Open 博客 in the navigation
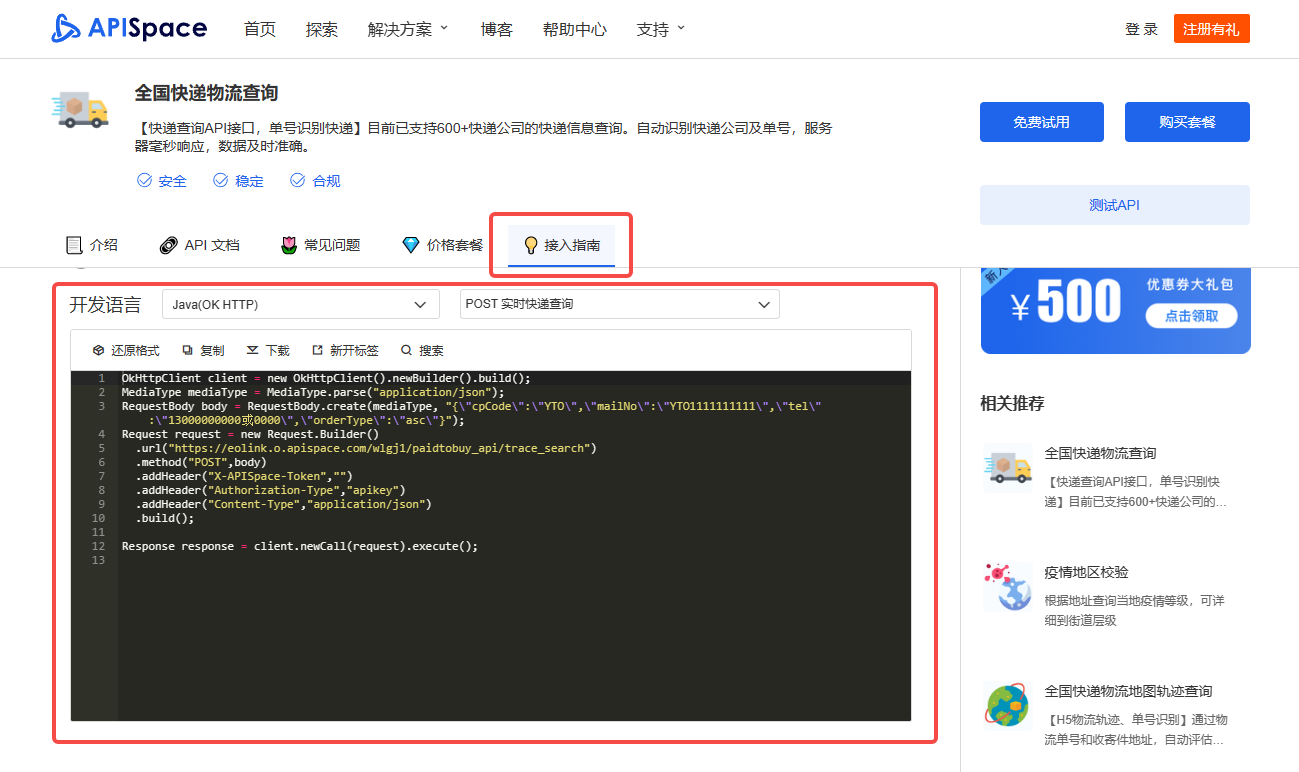Viewport: 1299px width, 772px height. click(497, 29)
